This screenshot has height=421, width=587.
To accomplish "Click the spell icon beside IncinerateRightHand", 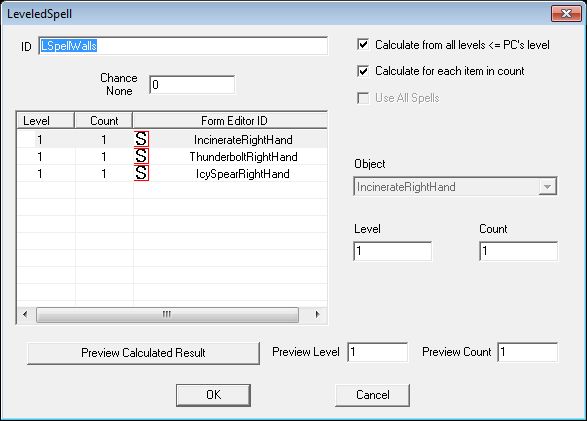I will [x=142, y=139].
